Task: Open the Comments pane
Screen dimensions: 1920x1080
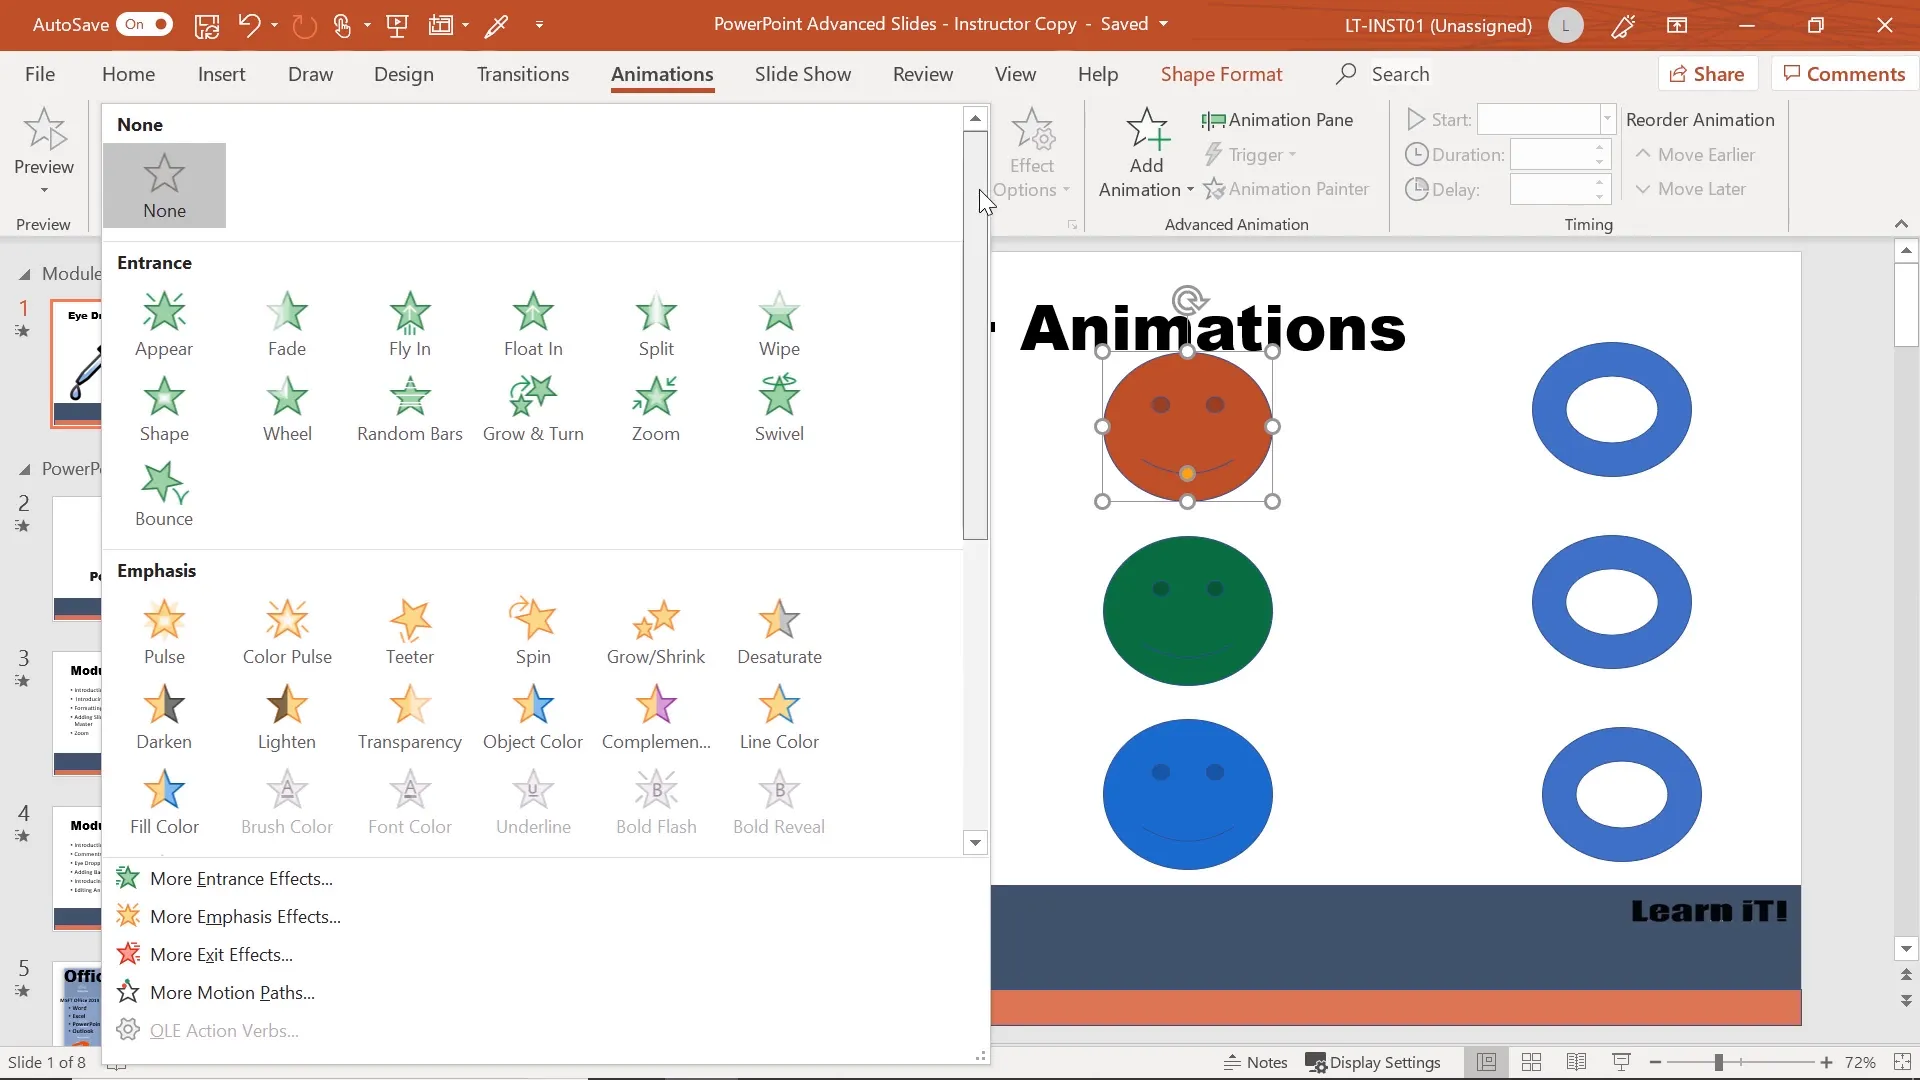Action: [1844, 74]
